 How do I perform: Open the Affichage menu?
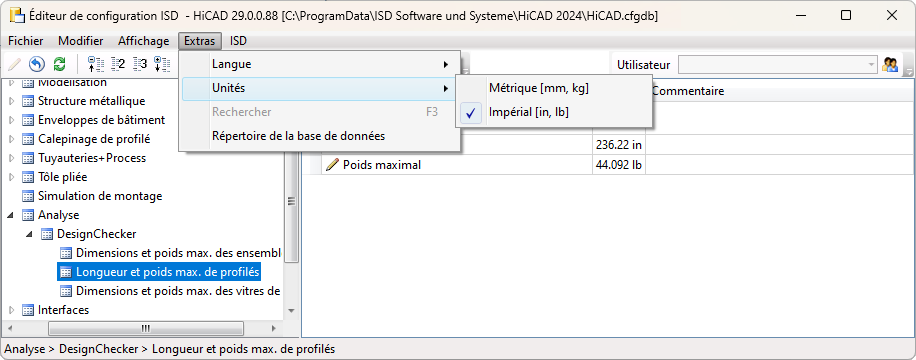click(x=144, y=41)
